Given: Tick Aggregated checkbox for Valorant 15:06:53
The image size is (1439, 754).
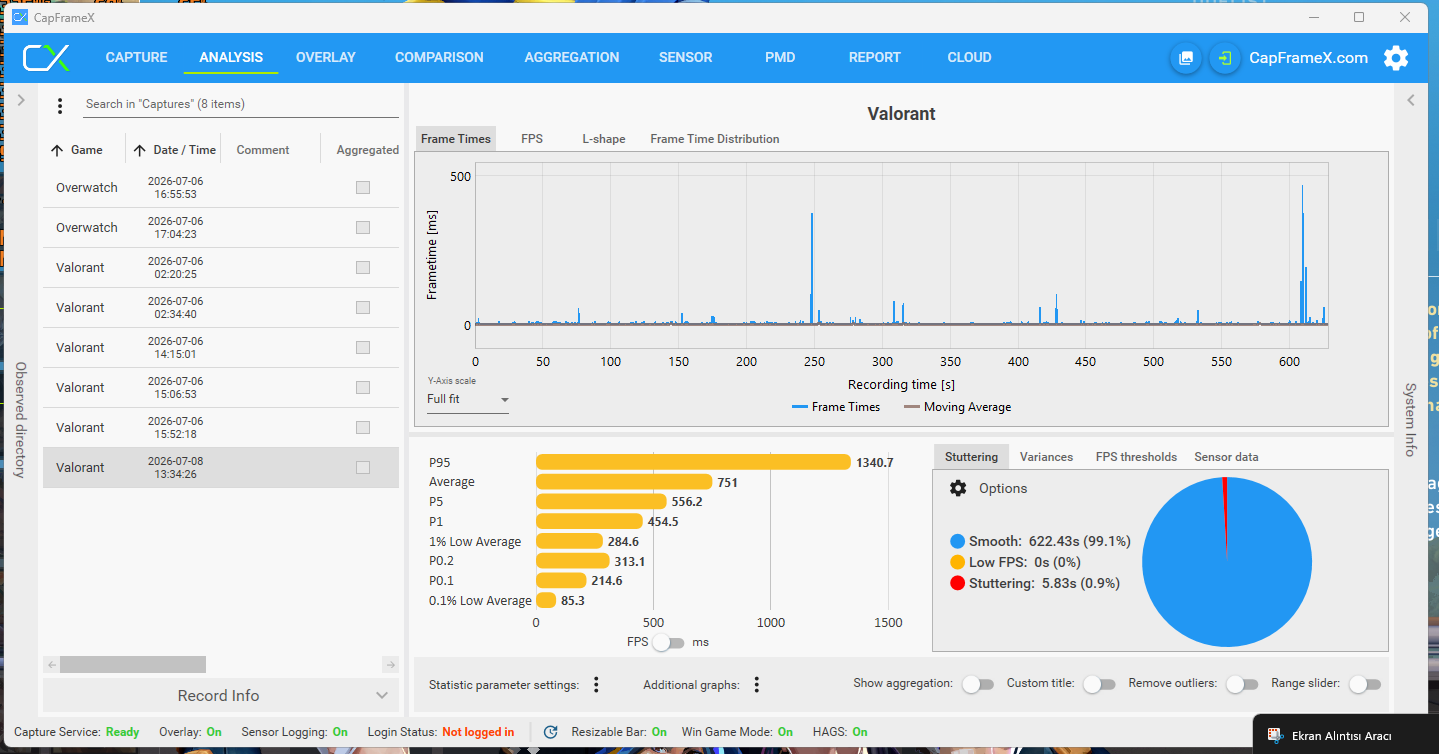Looking at the screenshot, I should tap(363, 388).
